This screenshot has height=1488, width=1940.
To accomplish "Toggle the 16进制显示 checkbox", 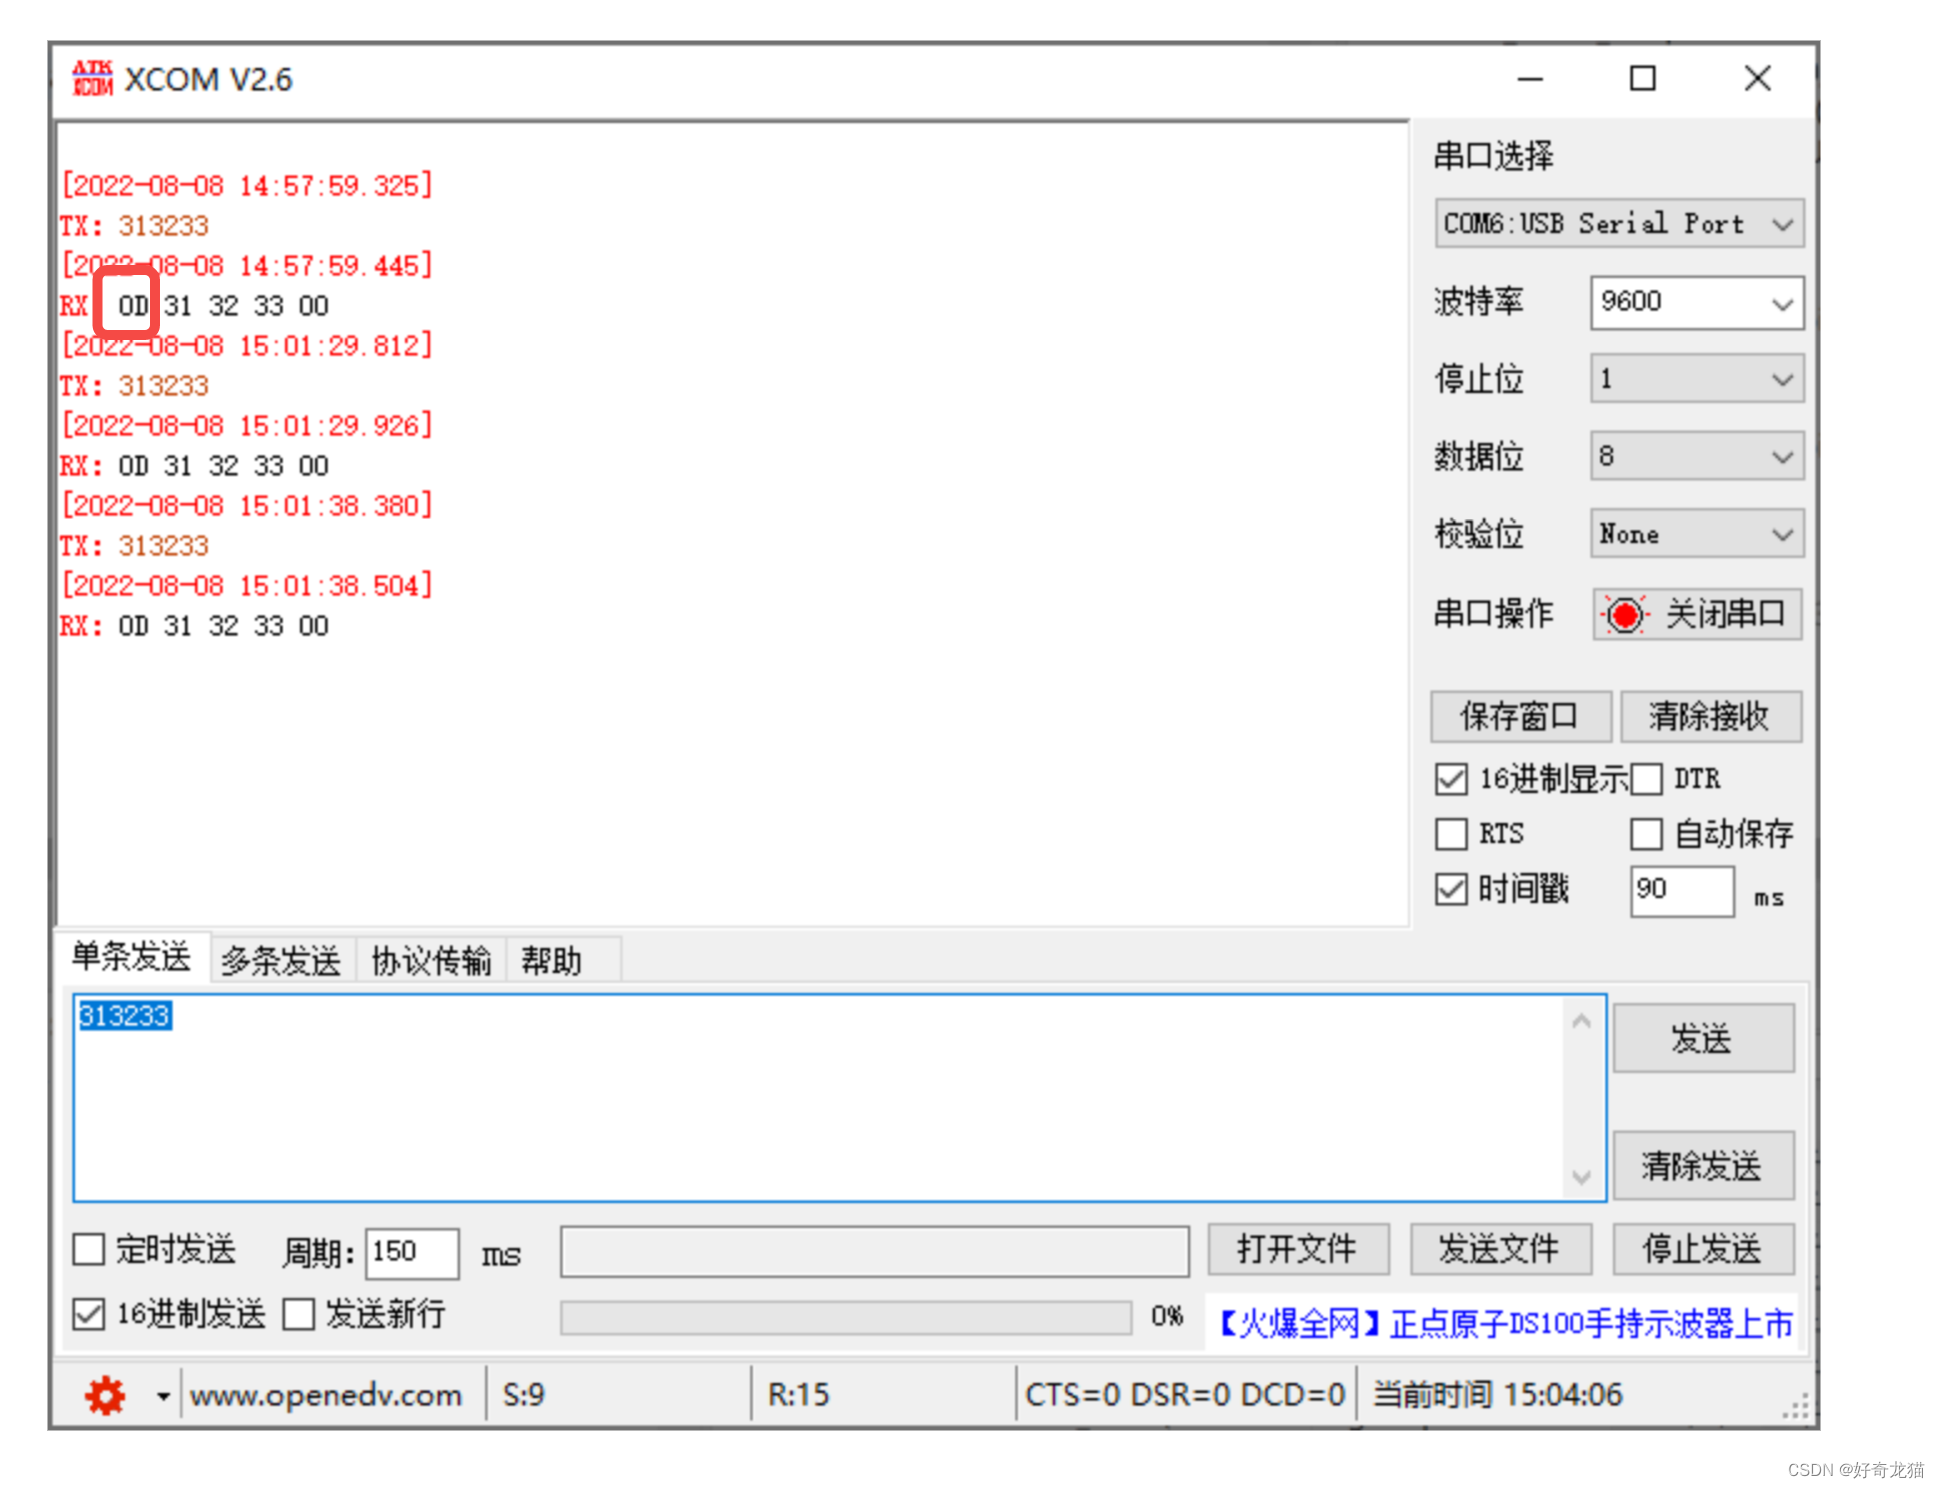I will click(1451, 779).
